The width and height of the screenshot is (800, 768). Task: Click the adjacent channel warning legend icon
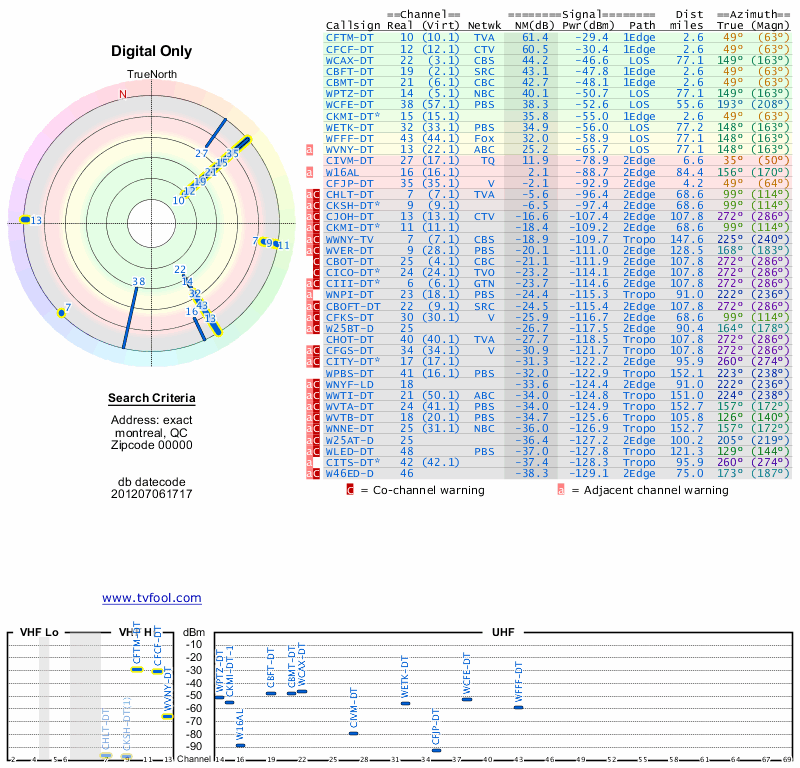pyautogui.click(x=562, y=490)
